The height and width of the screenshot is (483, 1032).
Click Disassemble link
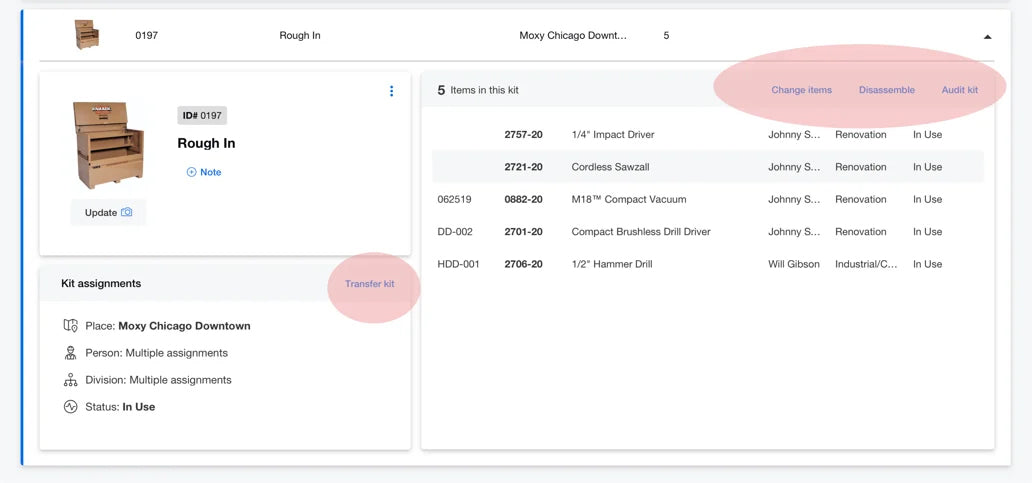(x=887, y=90)
